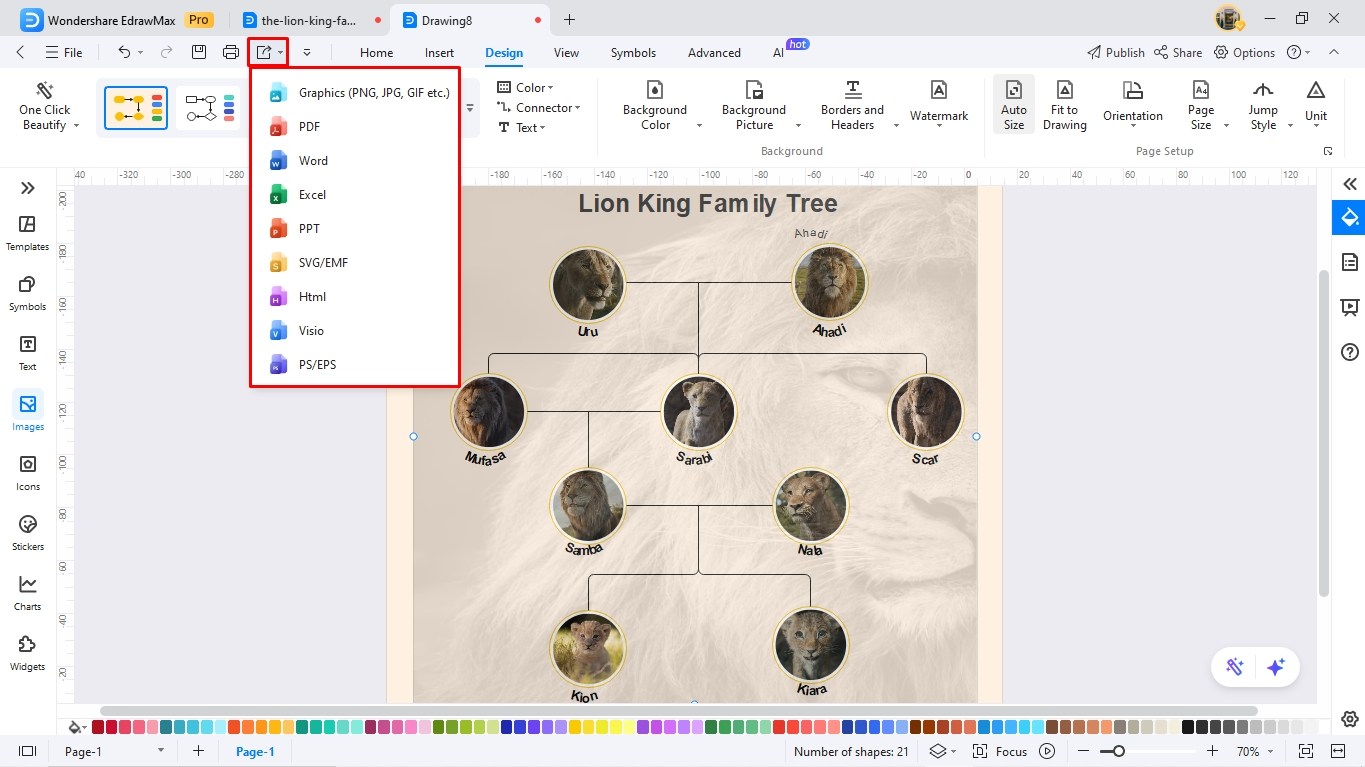1365x767 pixels.
Task: Open the Symbols sidebar panel
Action: coord(28,293)
